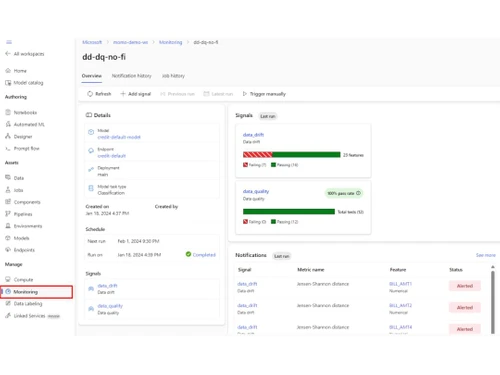Image resolution: width=500 pixels, height=375 pixels.
Task: Click the Monitoring icon in sidebar
Action: click(8, 292)
